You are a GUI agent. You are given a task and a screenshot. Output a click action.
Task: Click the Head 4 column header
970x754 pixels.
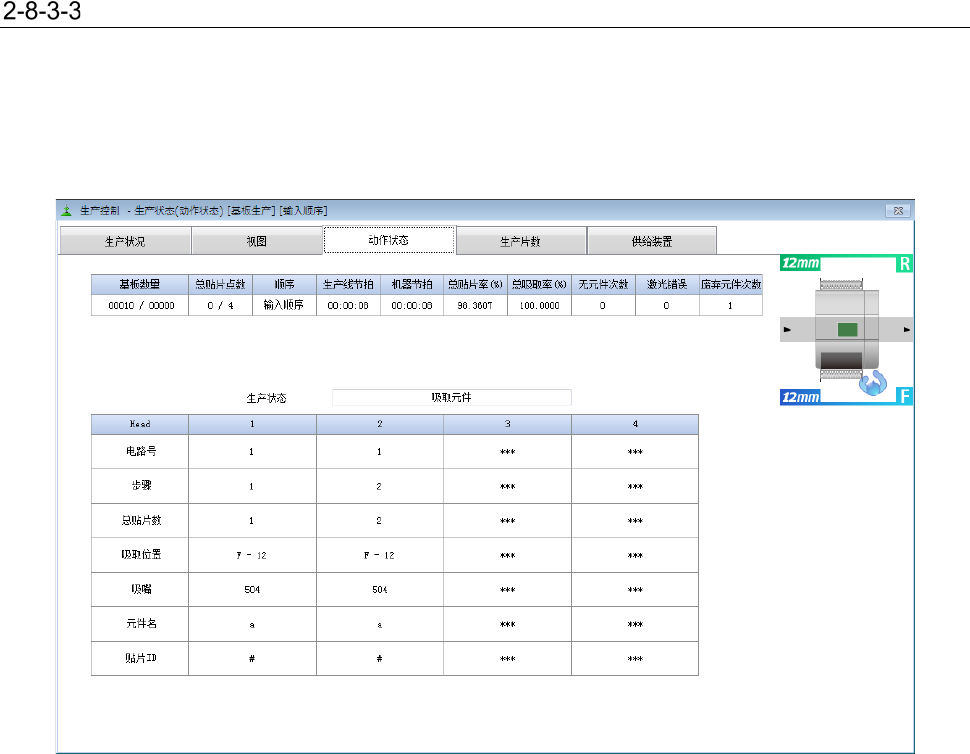635,424
